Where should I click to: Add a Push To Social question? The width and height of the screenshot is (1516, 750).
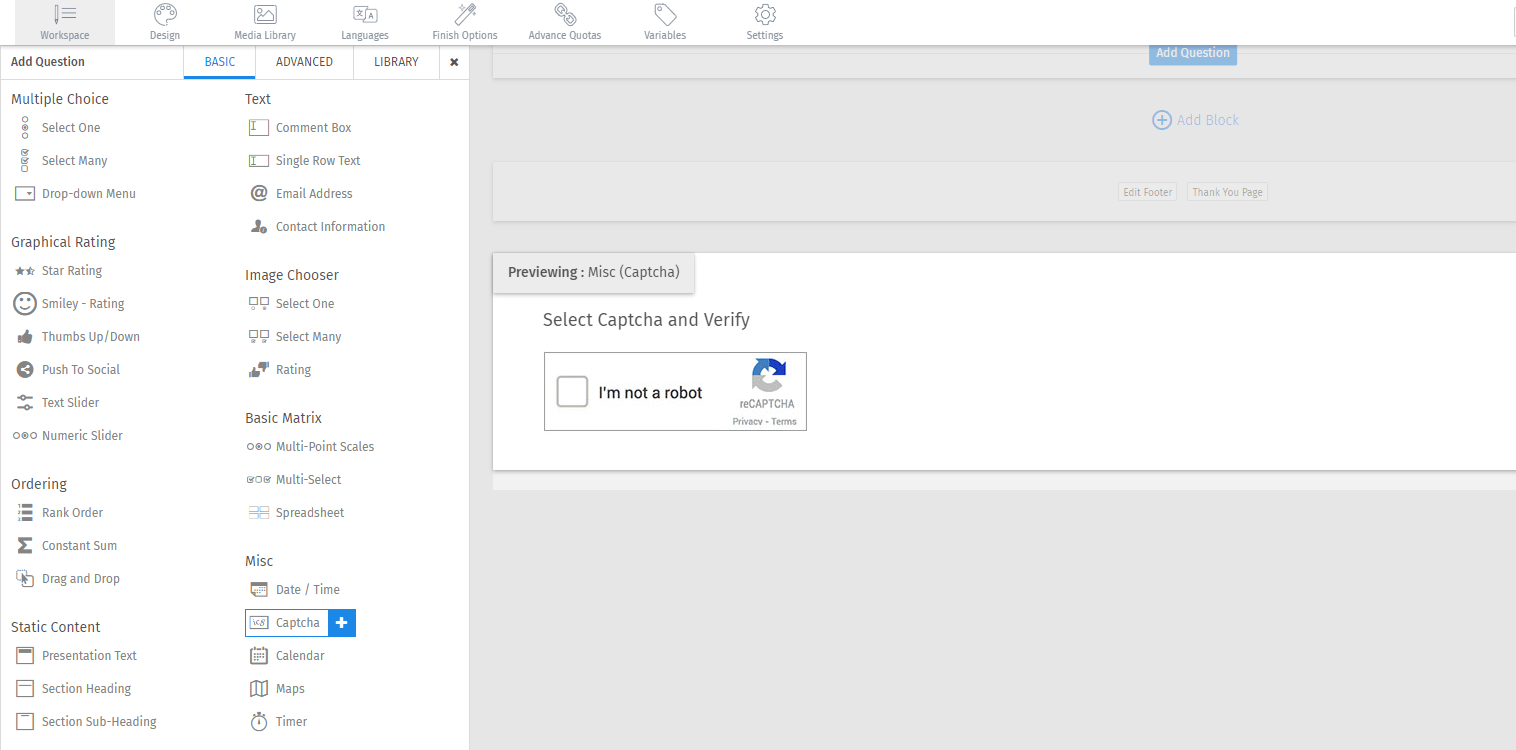coord(67,370)
